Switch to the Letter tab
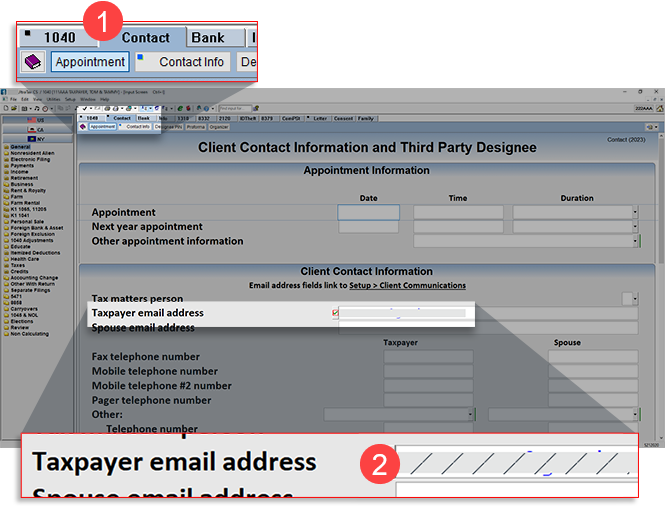 318,118
